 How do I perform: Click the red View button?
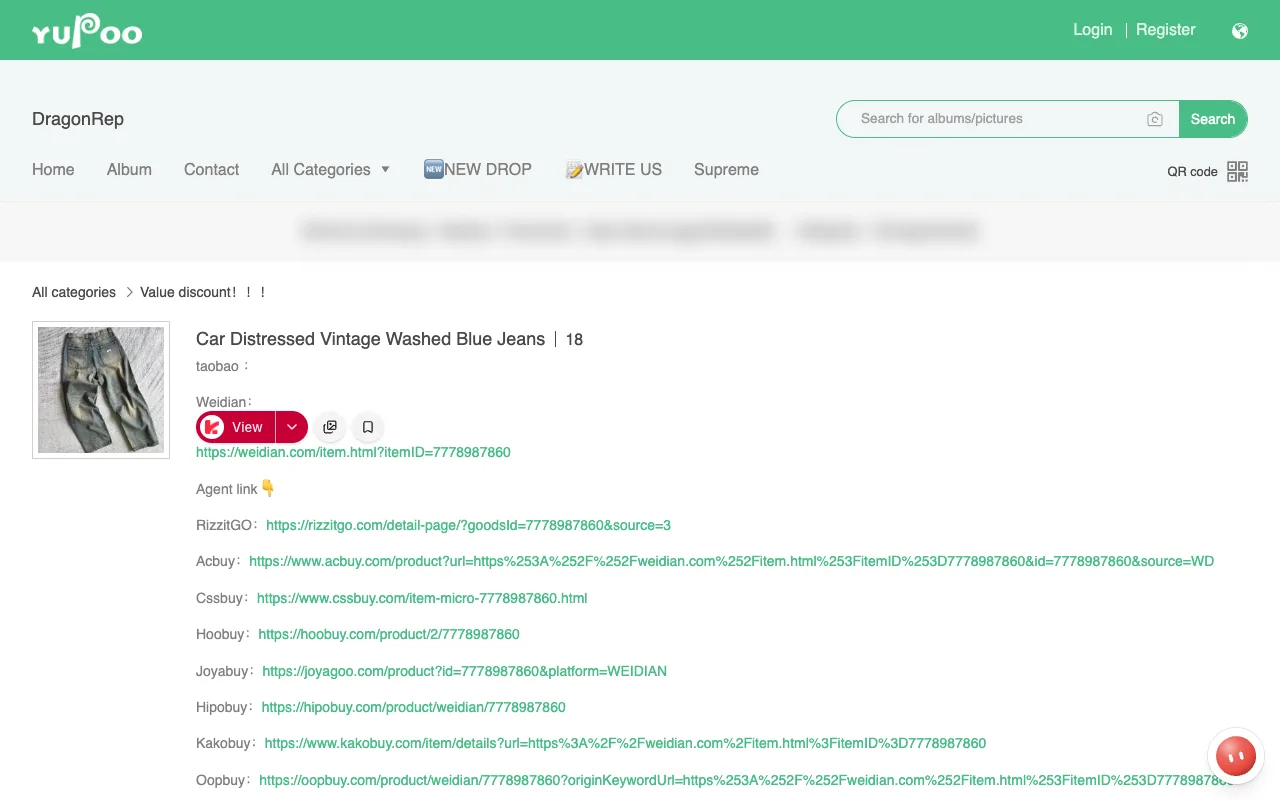coord(236,427)
